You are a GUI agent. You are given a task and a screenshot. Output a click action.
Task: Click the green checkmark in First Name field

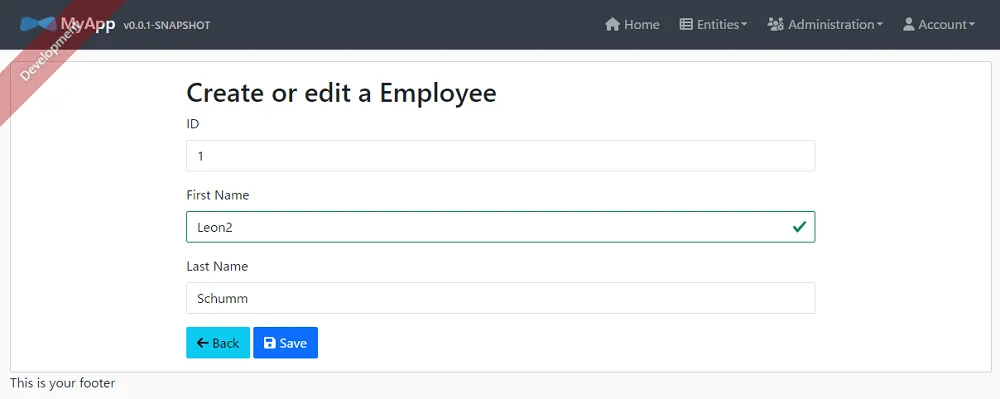[x=799, y=227]
